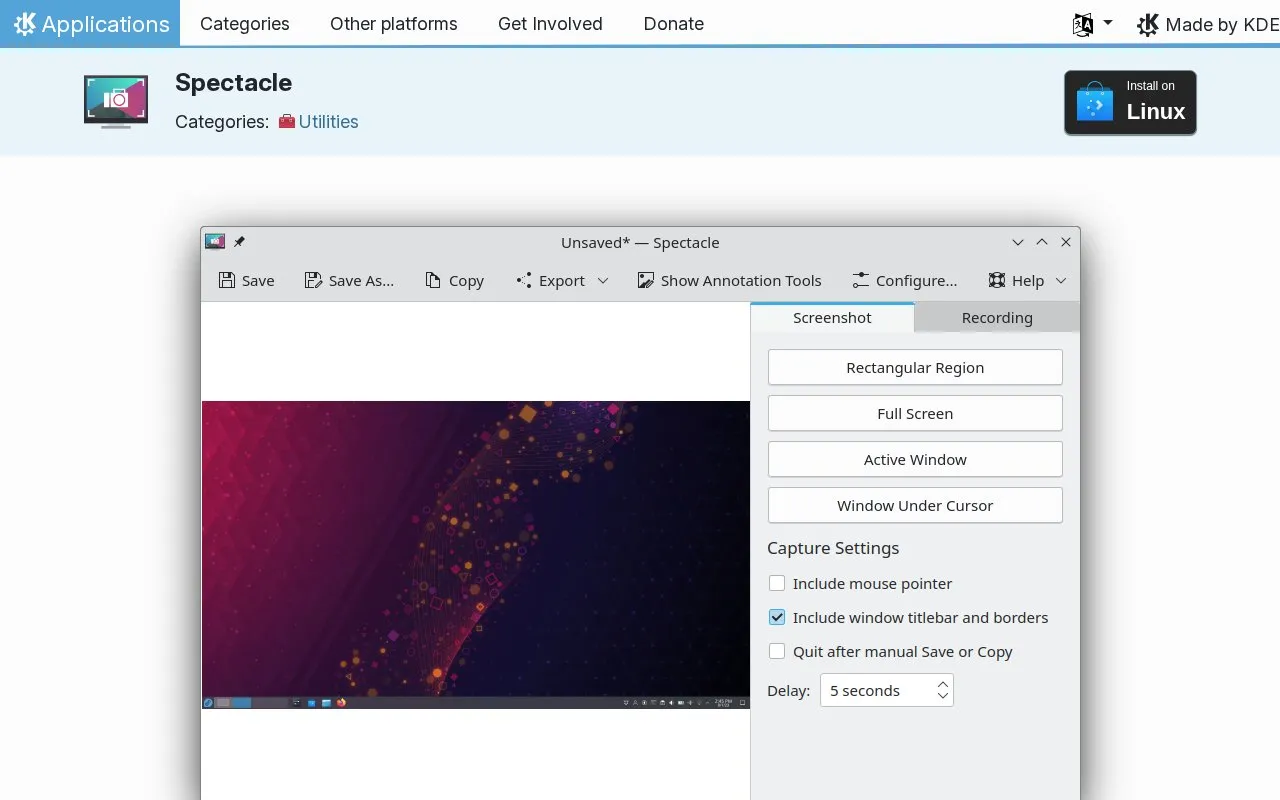Click the Install on Linux button
1280x800 pixels.
[x=1130, y=102]
